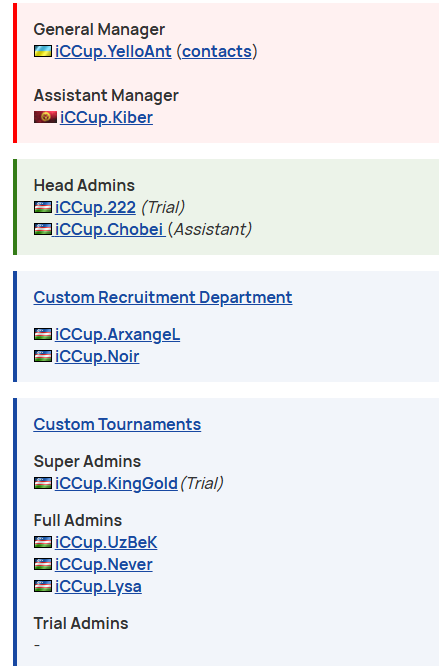Click the flag icon beside iCCup.ArxangeL

click(43, 334)
